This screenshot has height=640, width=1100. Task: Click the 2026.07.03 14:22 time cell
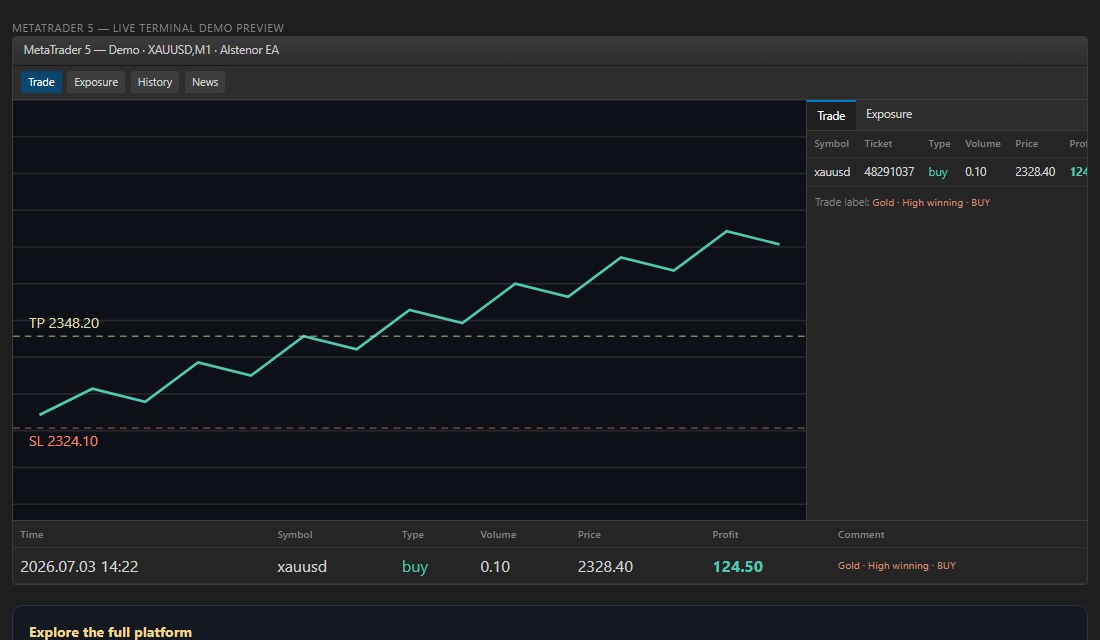[x=79, y=567]
